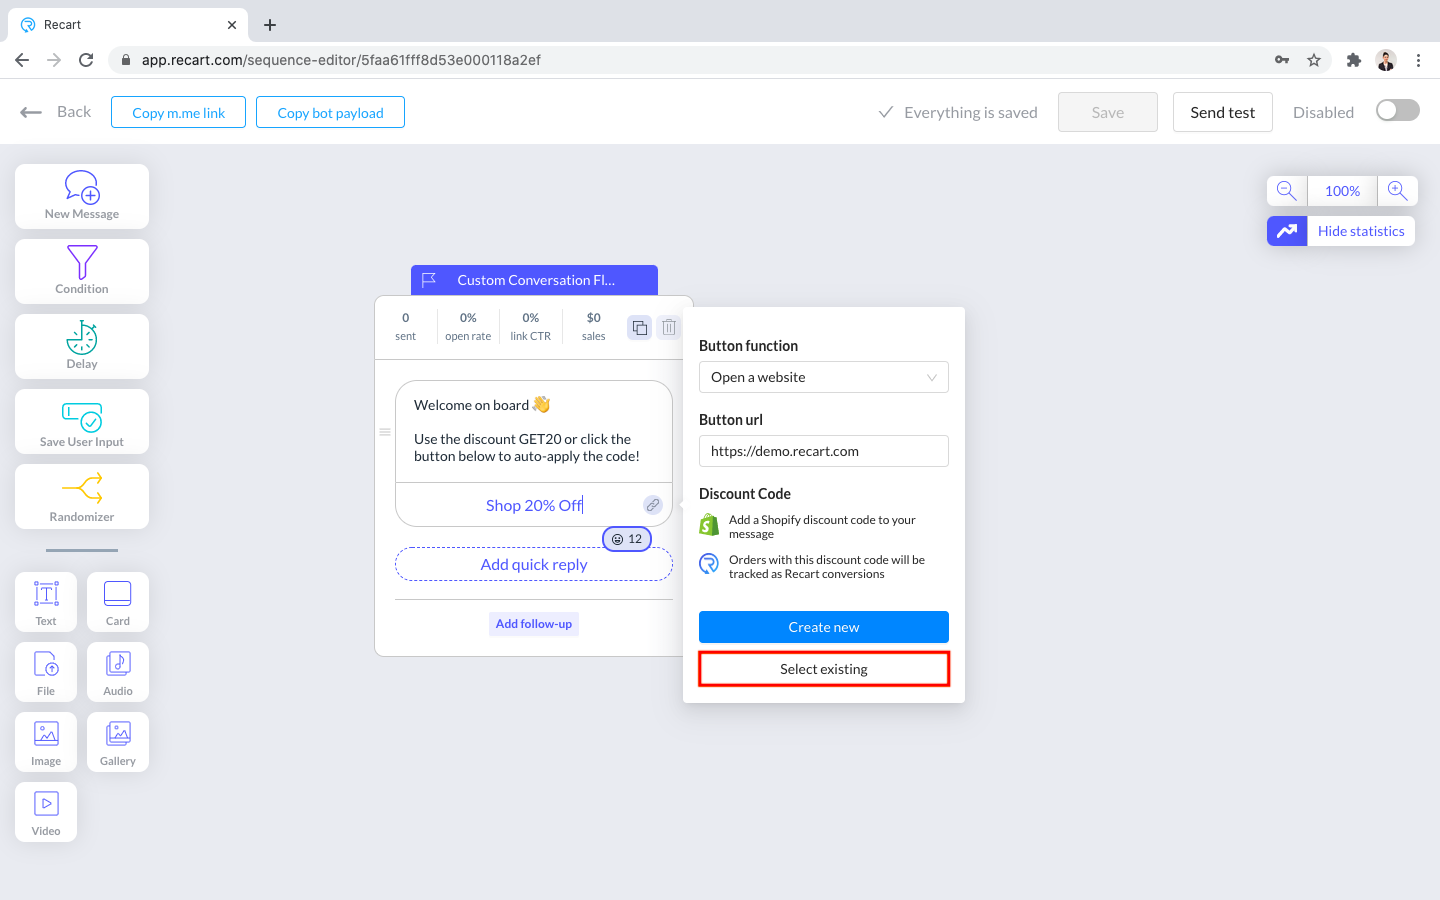Click Copy m.me link button

179,112
